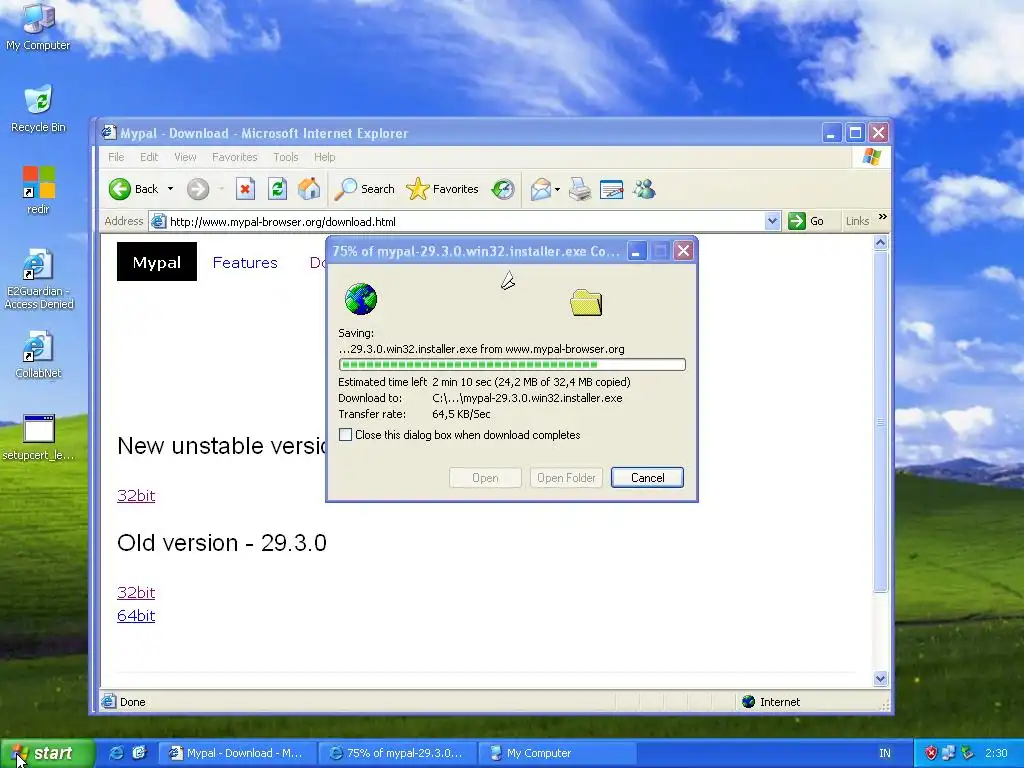The height and width of the screenshot is (768, 1024).
Task: Open the File menu
Action: (116, 157)
